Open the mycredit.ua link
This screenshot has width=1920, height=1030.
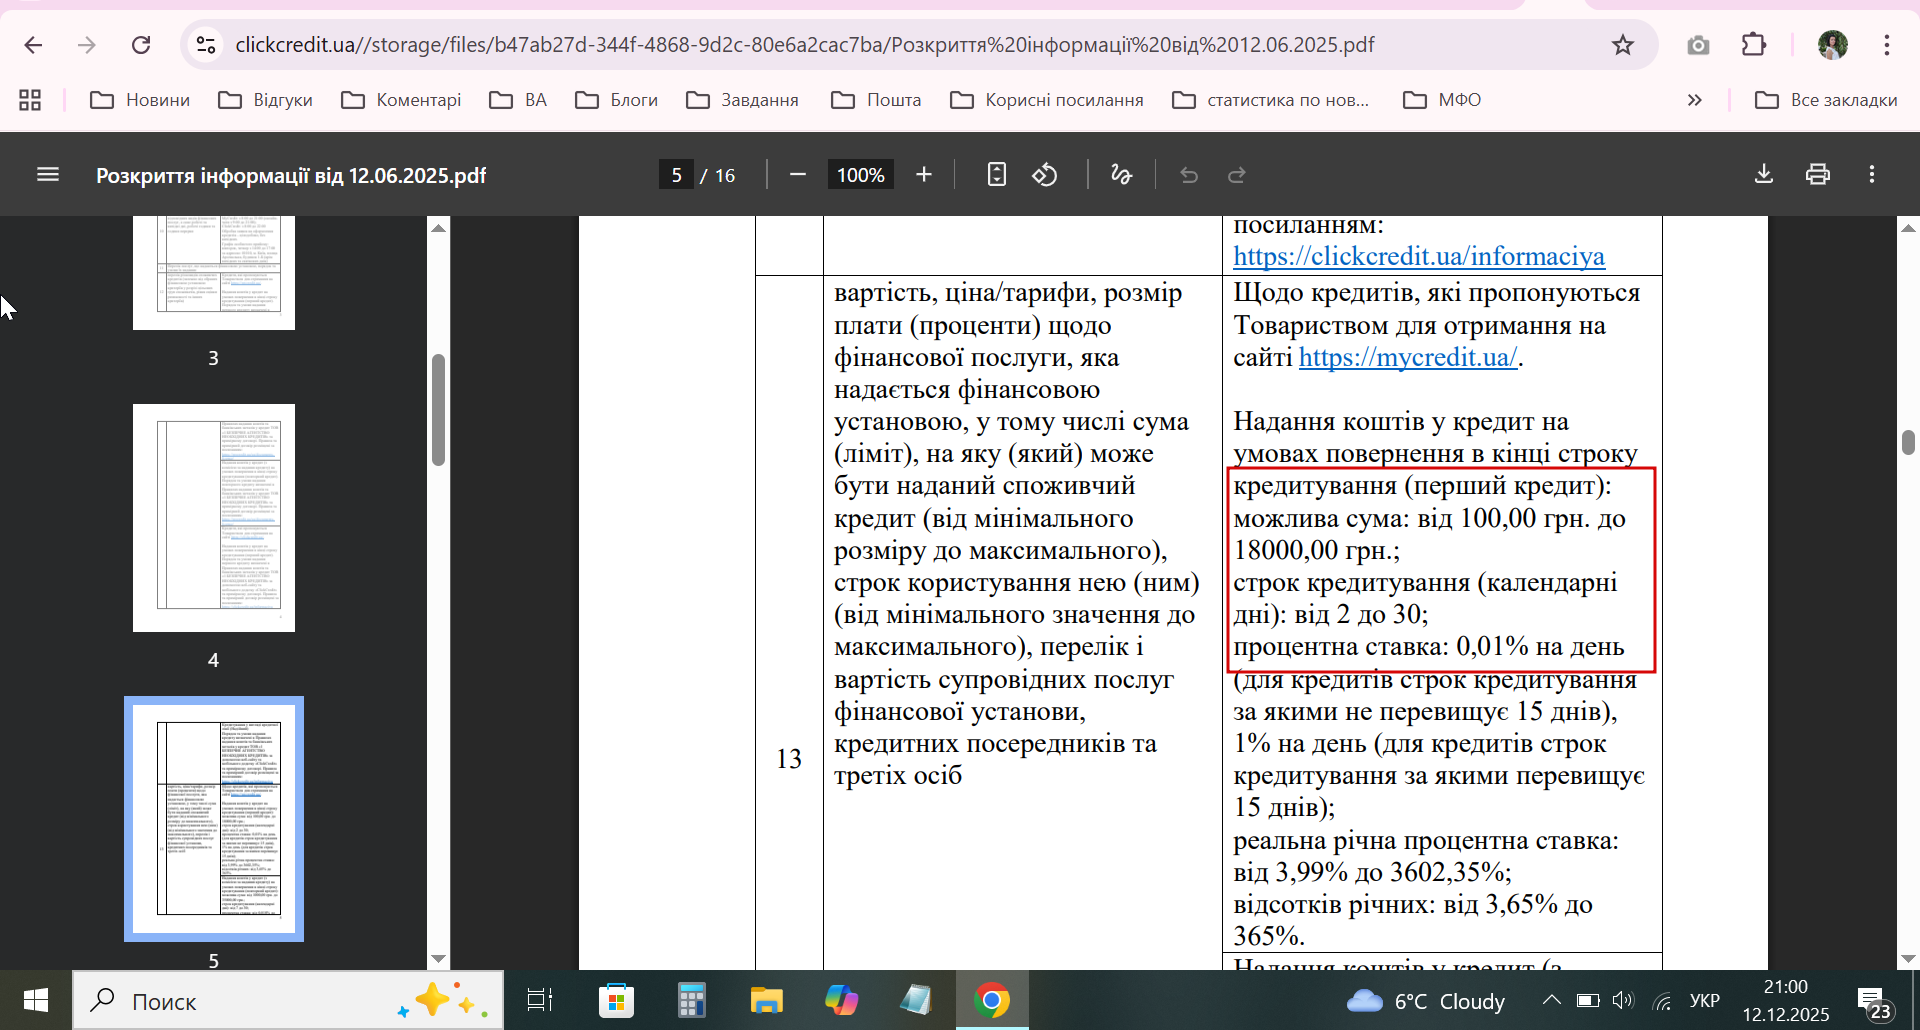click(x=1407, y=358)
